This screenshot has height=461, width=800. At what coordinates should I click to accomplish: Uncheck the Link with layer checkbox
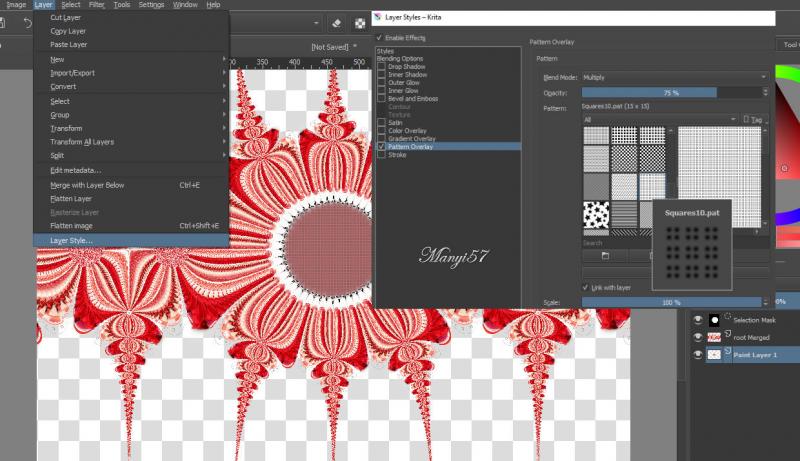(x=586, y=288)
